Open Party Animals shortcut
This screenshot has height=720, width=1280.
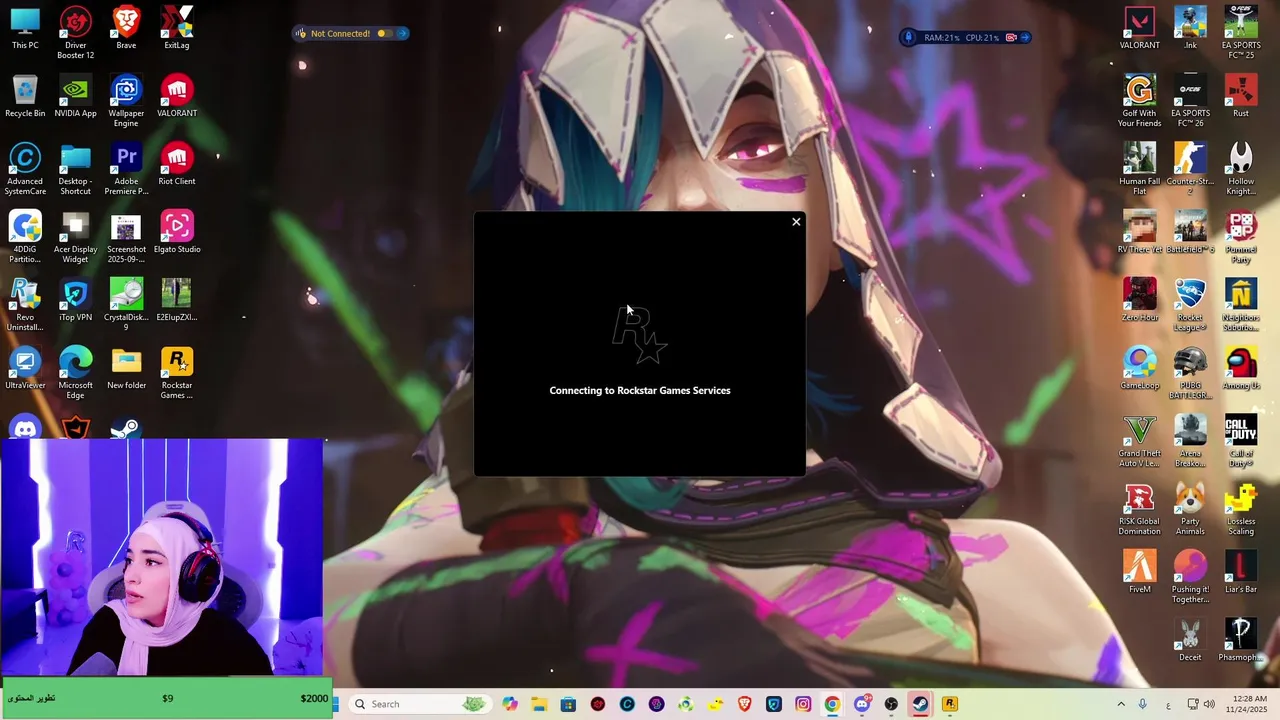coord(1190,509)
